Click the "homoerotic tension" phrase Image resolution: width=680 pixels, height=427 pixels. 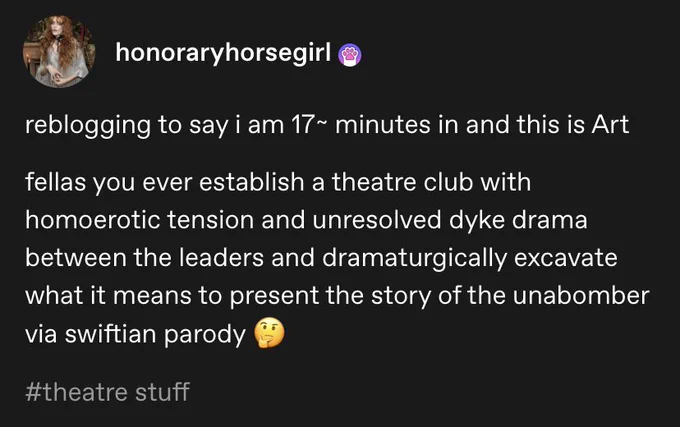click(x=140, y=219)
